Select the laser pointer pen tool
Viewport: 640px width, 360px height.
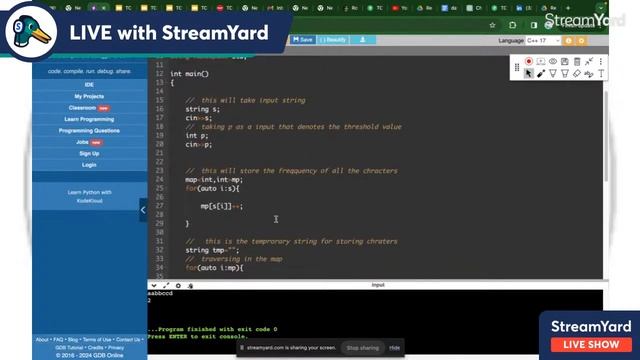[541, 73]
